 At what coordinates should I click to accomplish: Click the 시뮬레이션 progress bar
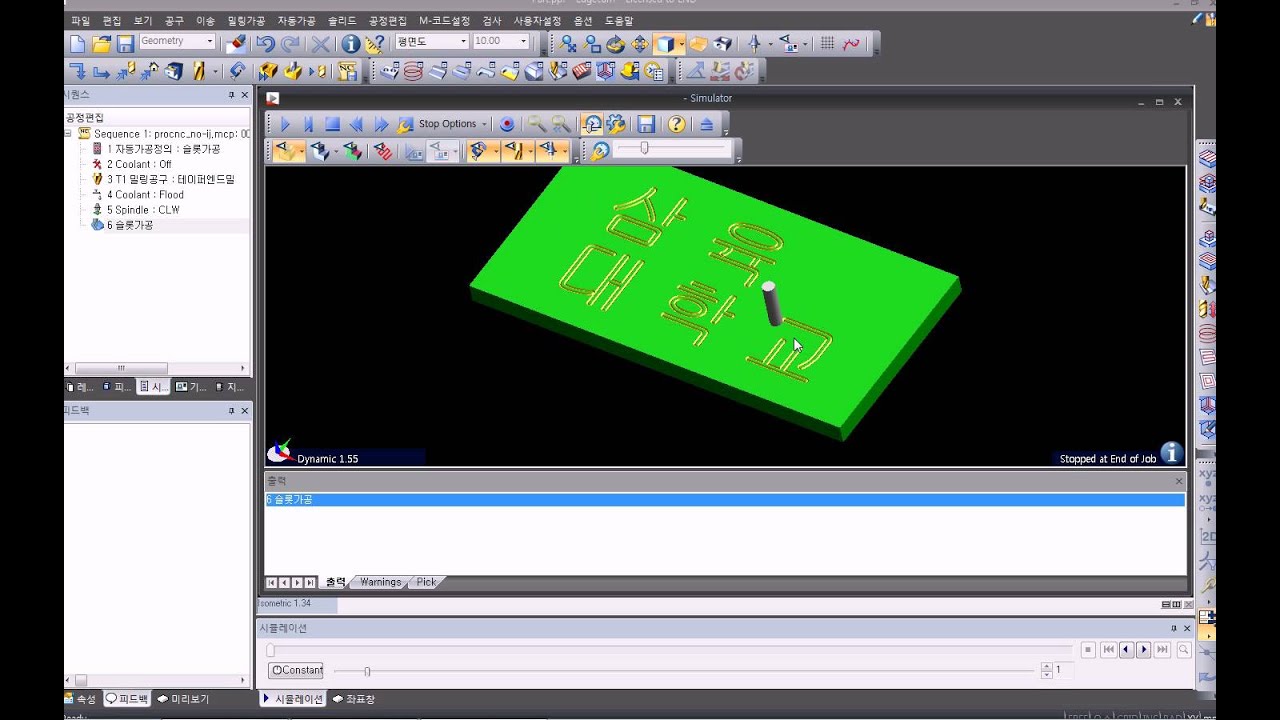668,650
